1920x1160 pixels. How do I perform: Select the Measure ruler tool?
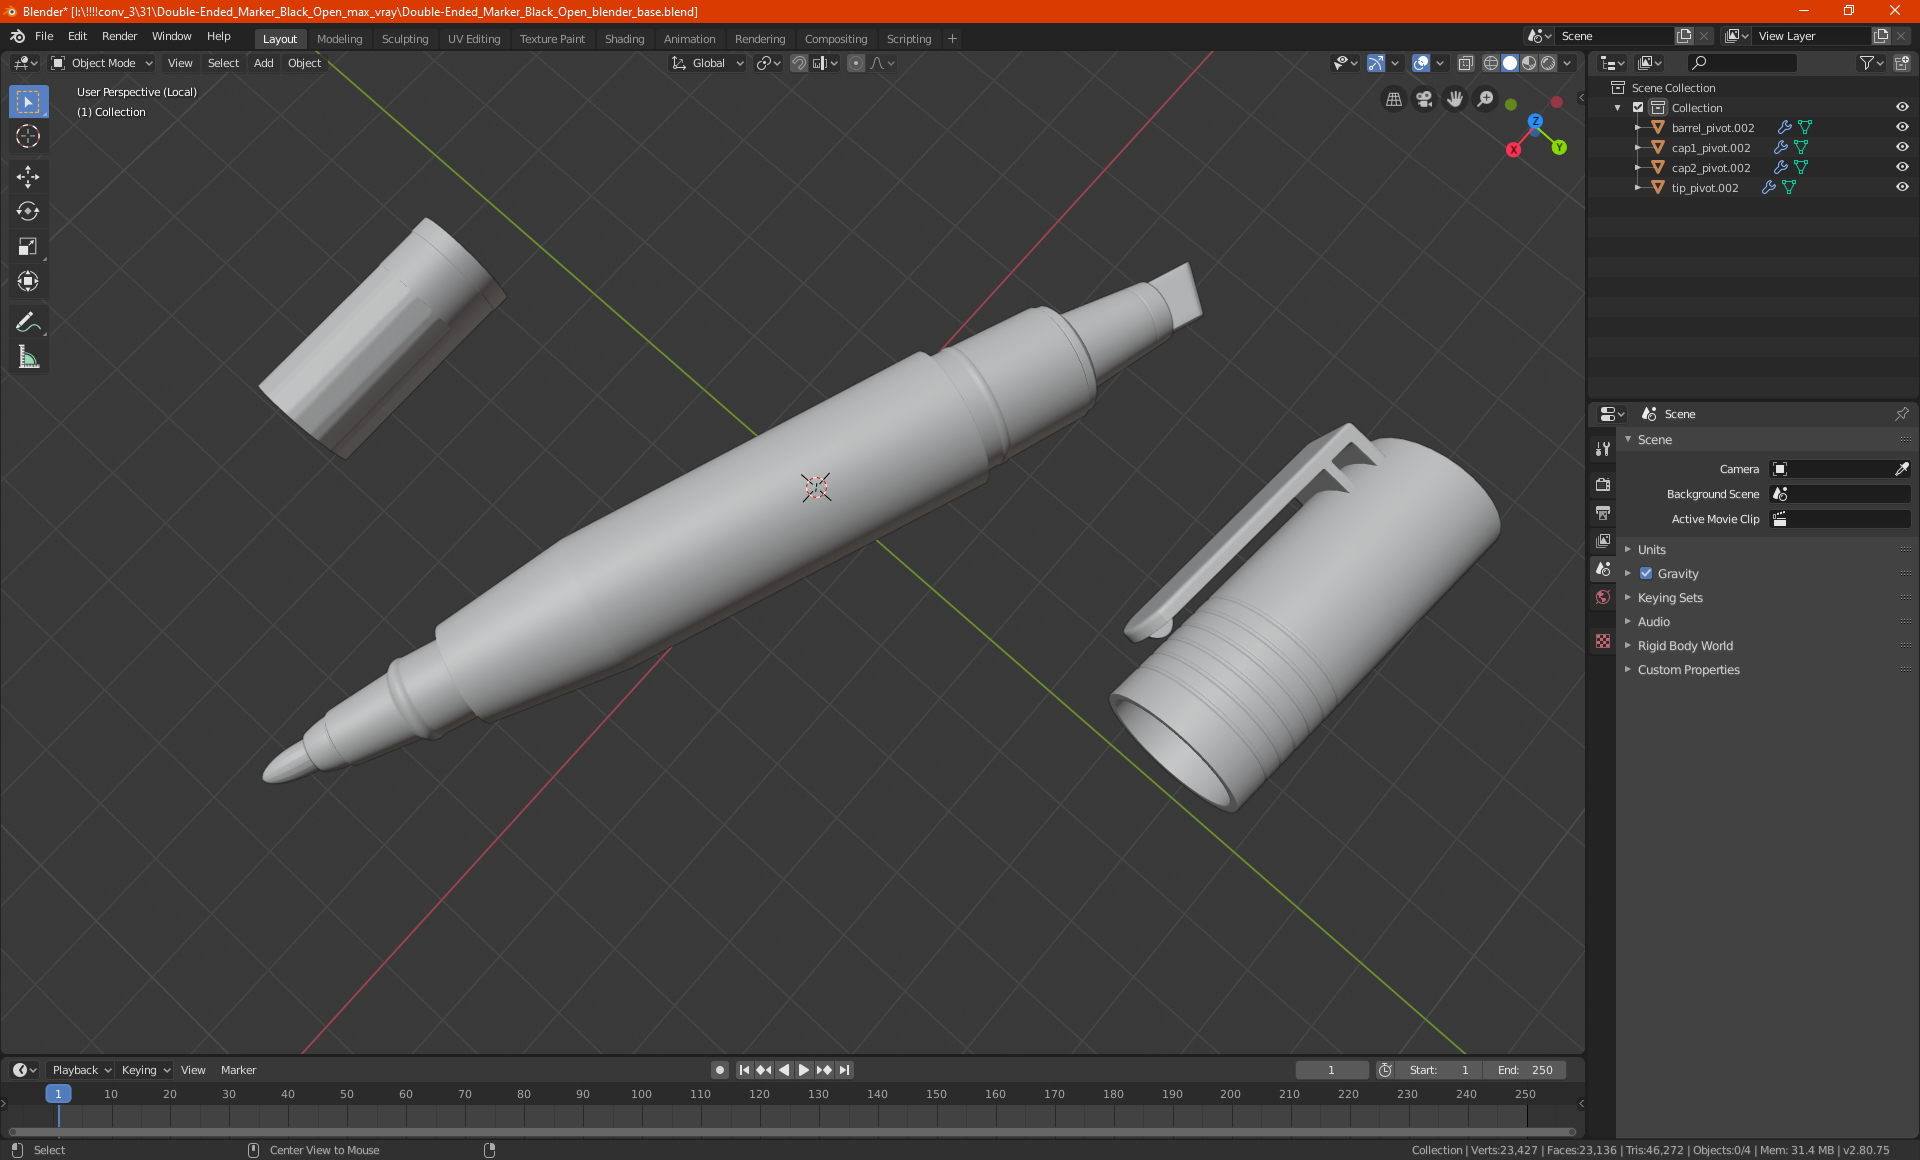point(28,357)
